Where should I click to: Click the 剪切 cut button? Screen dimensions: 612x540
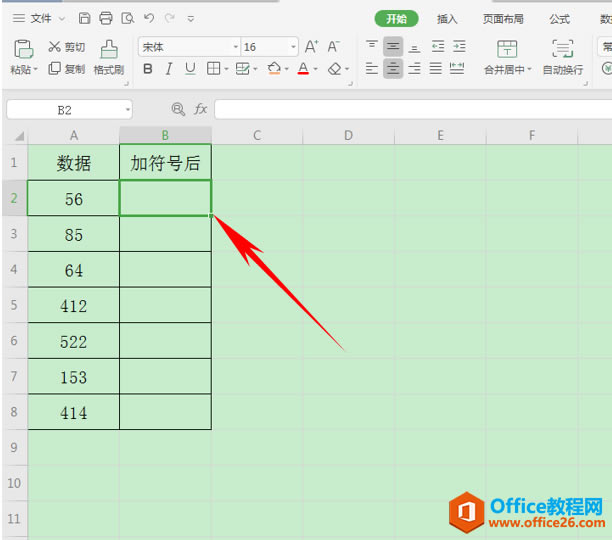67,47
